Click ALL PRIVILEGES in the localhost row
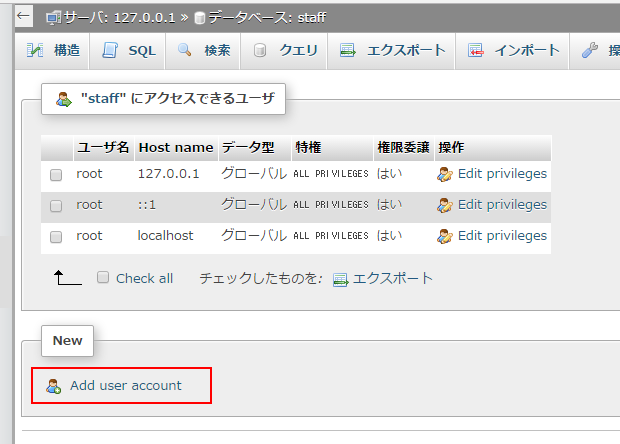The height and width of the screenshot is (444, 620). click(331, 236)
